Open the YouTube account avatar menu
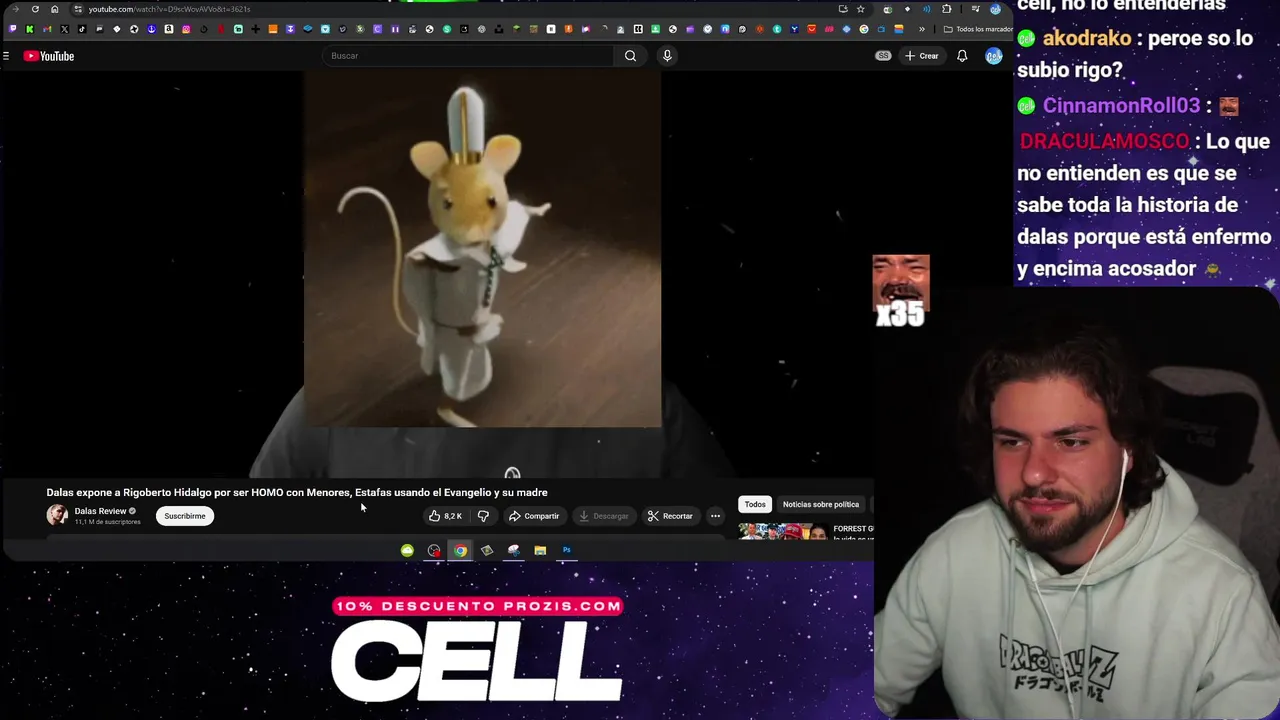1280x720 pixels. click(x=993, y=56)
